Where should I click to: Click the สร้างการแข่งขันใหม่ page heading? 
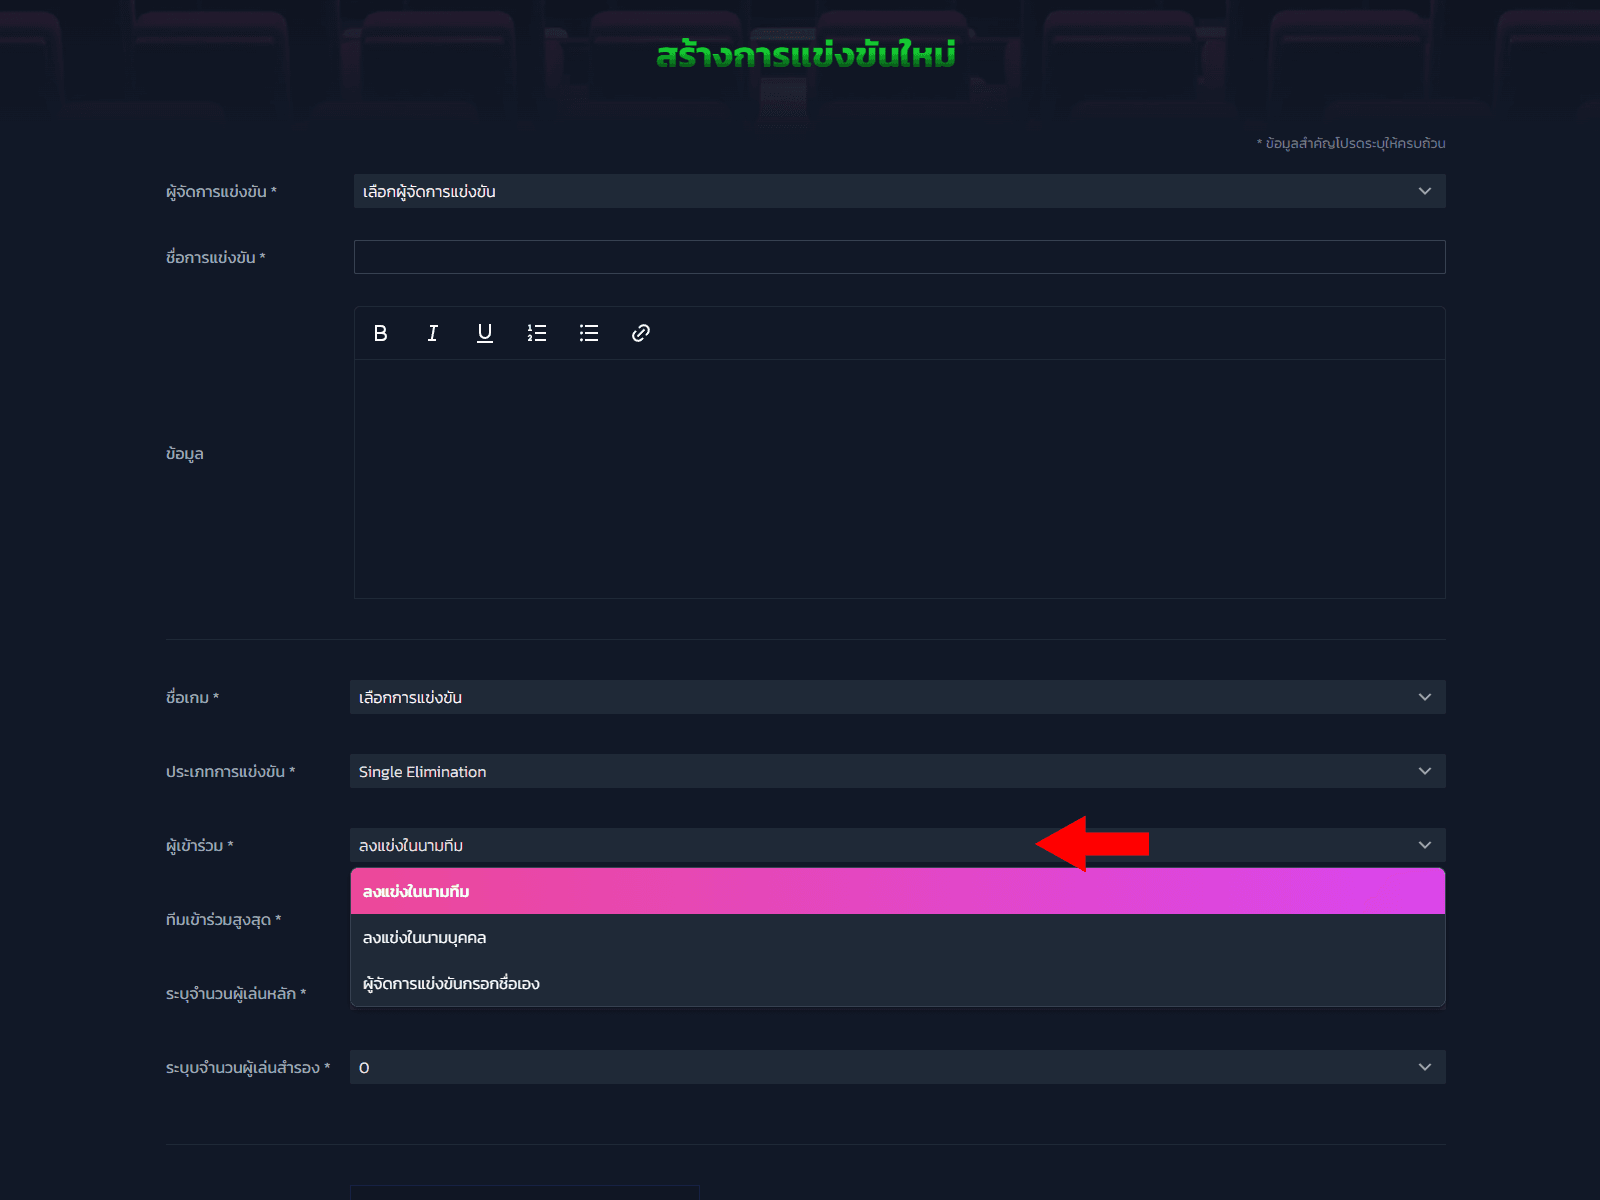click(806, 54)
